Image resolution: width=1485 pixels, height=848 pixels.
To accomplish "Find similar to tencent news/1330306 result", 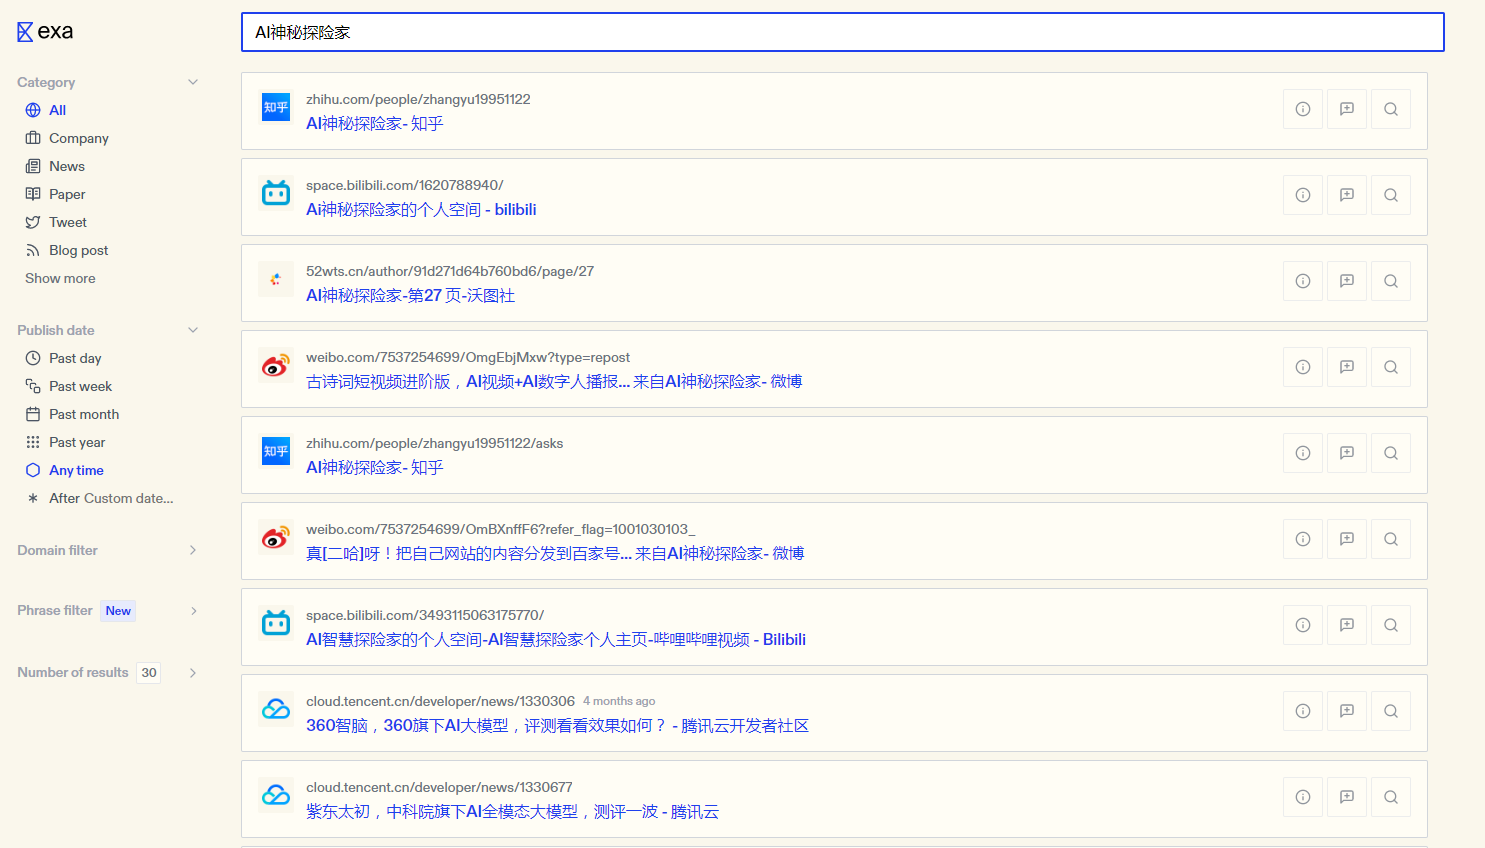I will tap(1391, 711).
